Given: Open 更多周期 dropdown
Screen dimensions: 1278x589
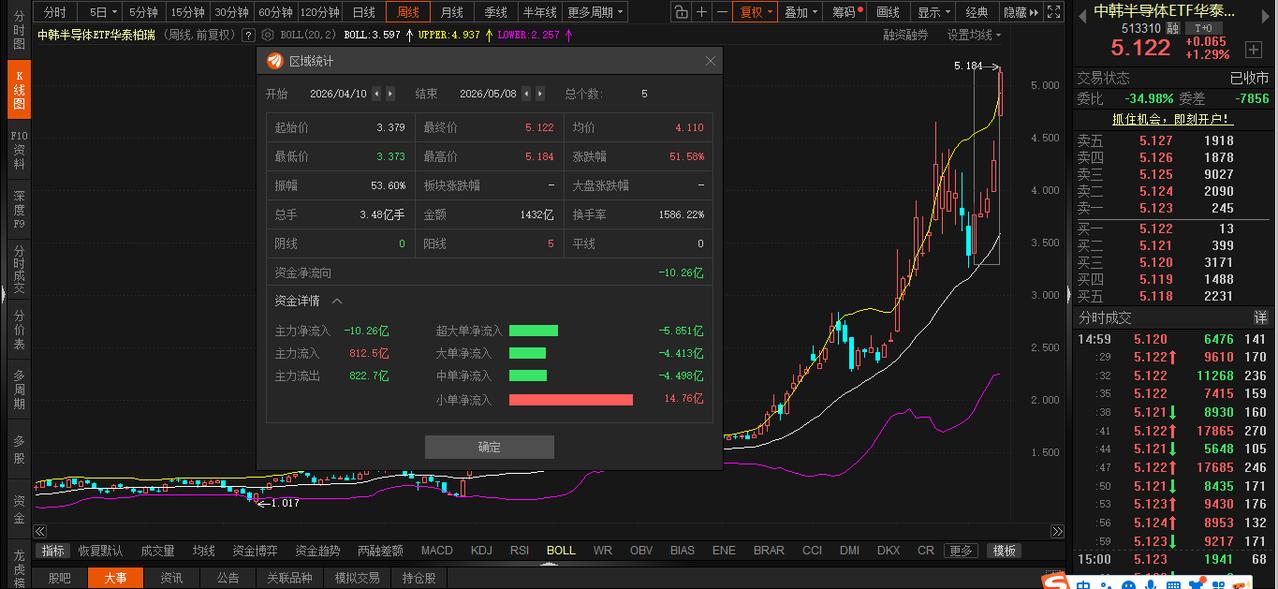Looking at the screenshot, I should tap(595, 12).
